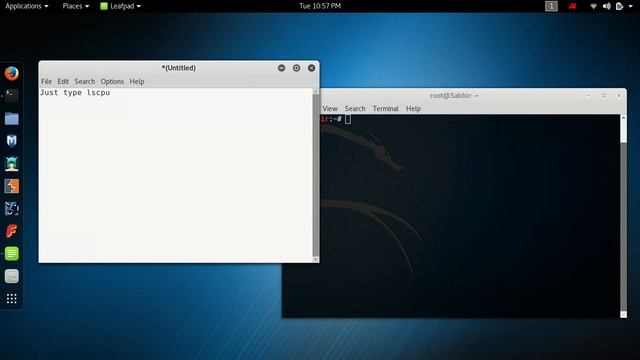Click the terminal prompt cursor

point(348,119)
